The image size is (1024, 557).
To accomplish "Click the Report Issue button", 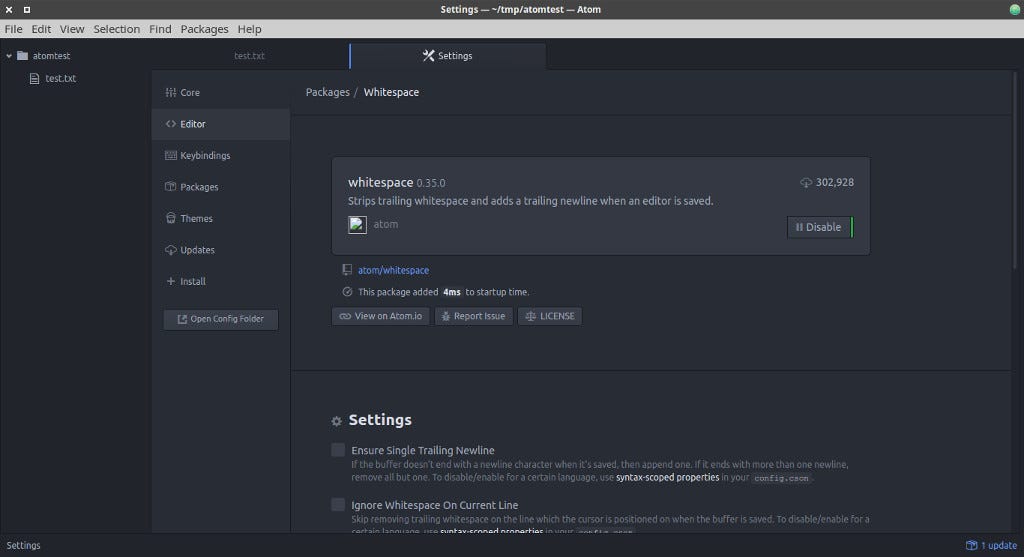I will (x=473, y=316).
